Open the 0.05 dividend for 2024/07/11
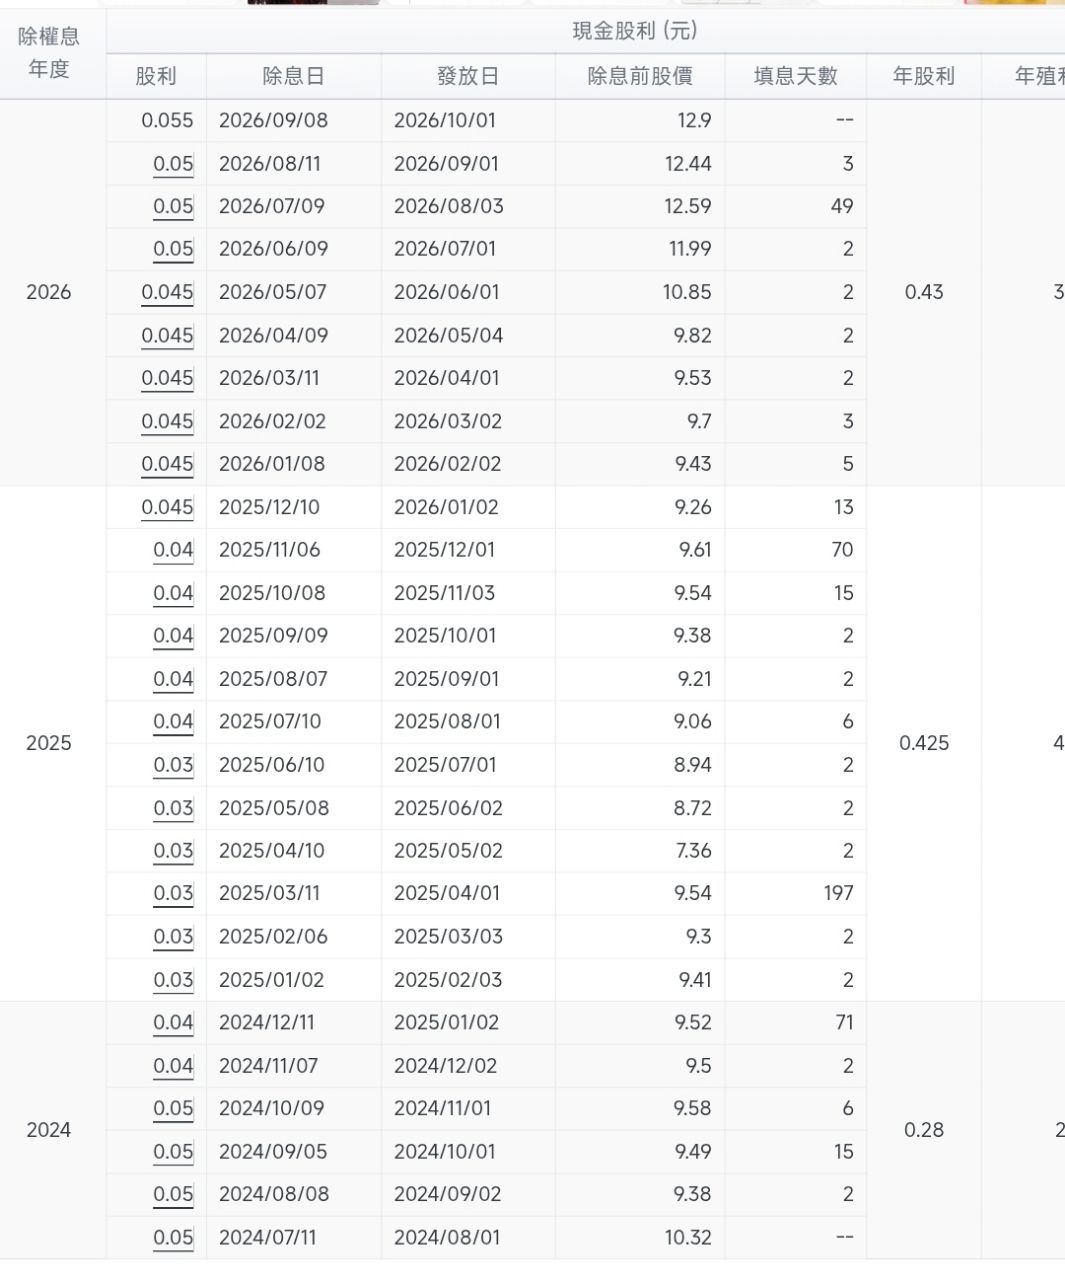1065x1280 pixels. point(173,1238)
